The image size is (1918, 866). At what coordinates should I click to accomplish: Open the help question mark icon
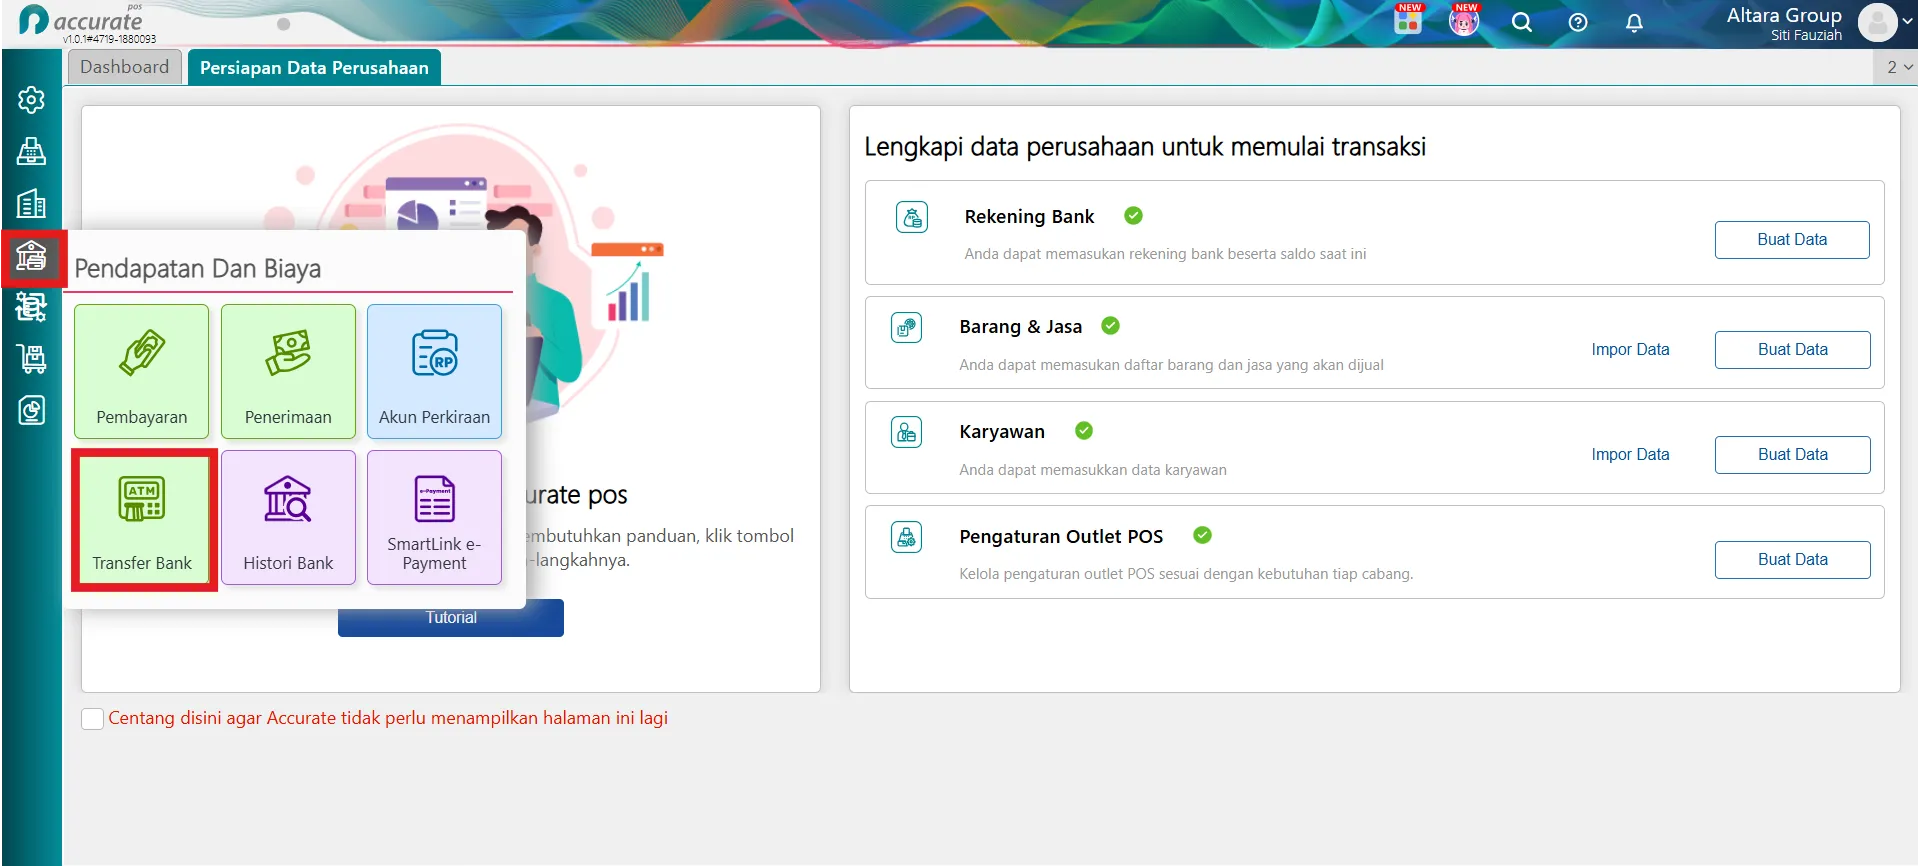coord(1578,22)
